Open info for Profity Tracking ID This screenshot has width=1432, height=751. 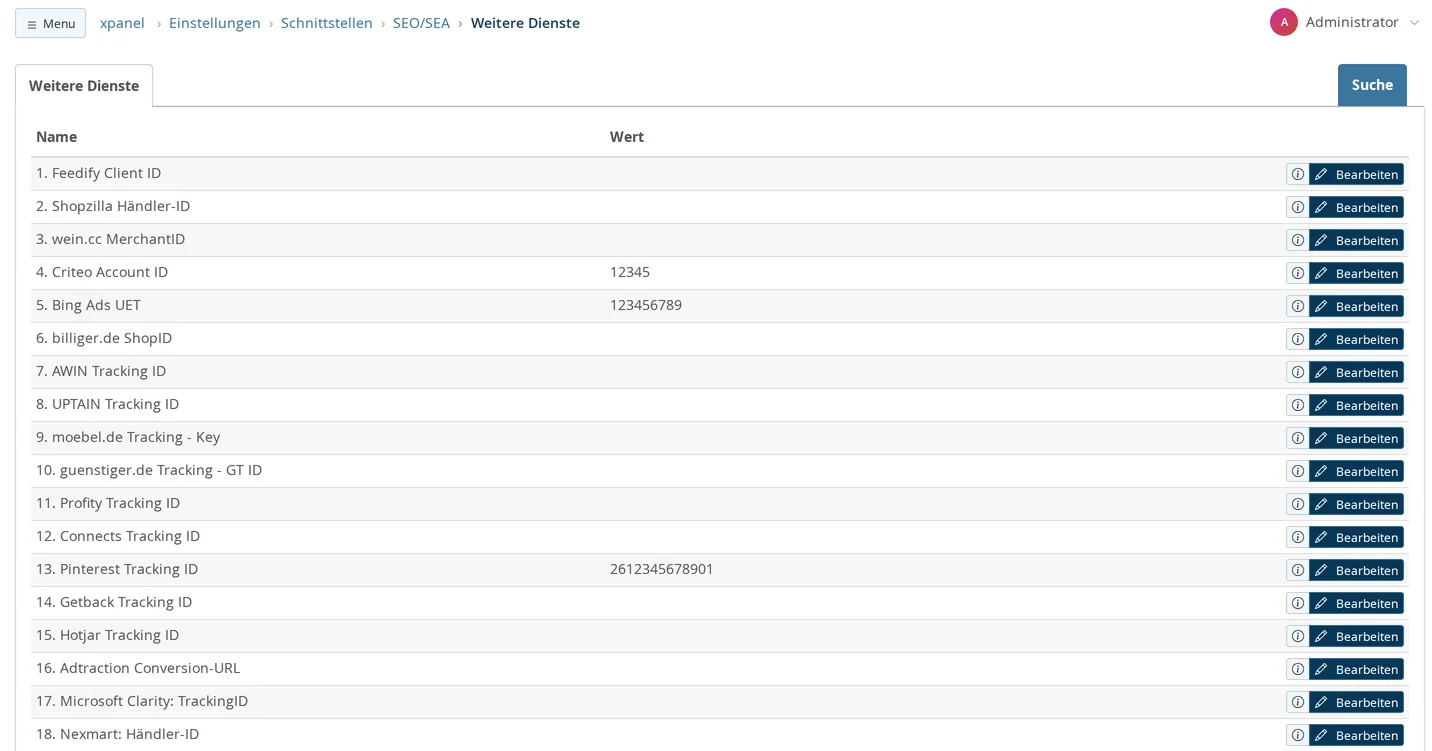pos(1297,504)
